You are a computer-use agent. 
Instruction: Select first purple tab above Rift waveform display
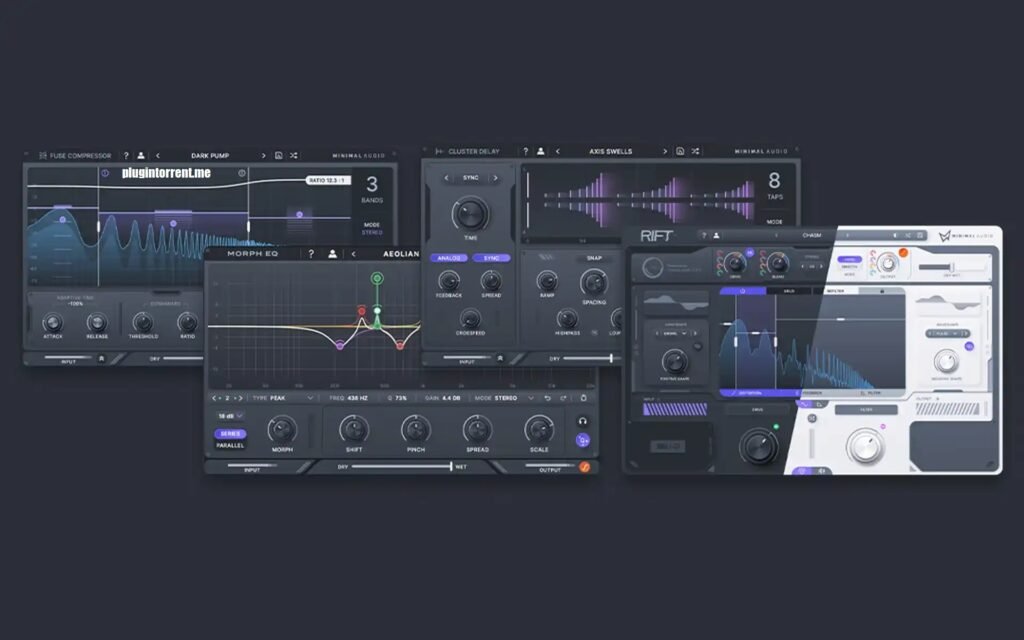pos(743,291)
